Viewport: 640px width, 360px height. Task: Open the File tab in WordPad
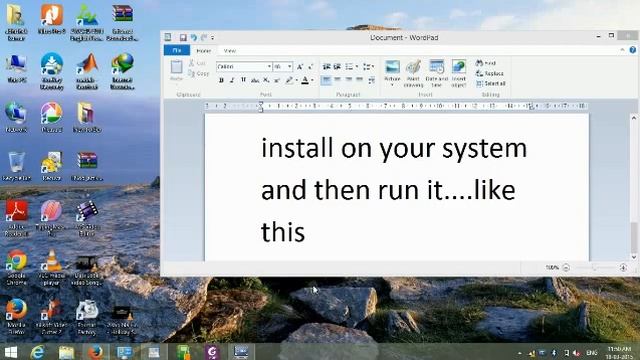coord(177,50)
